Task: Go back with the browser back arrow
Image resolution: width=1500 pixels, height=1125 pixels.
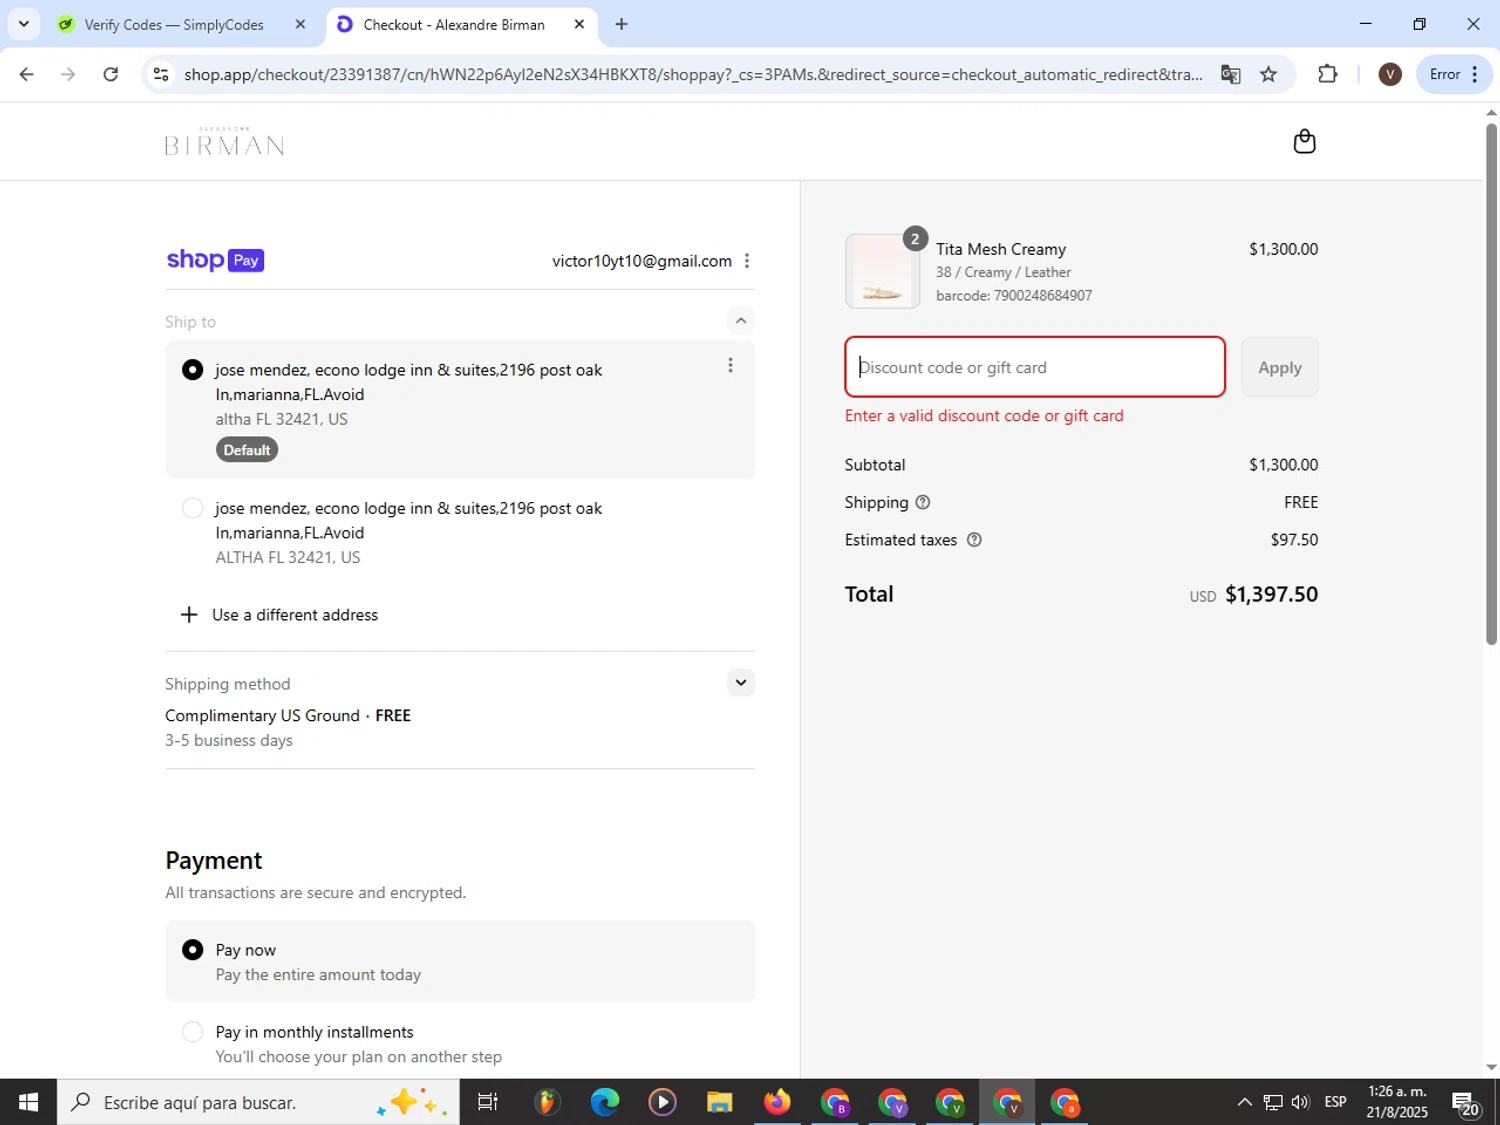Action: (x=27, y=74)
